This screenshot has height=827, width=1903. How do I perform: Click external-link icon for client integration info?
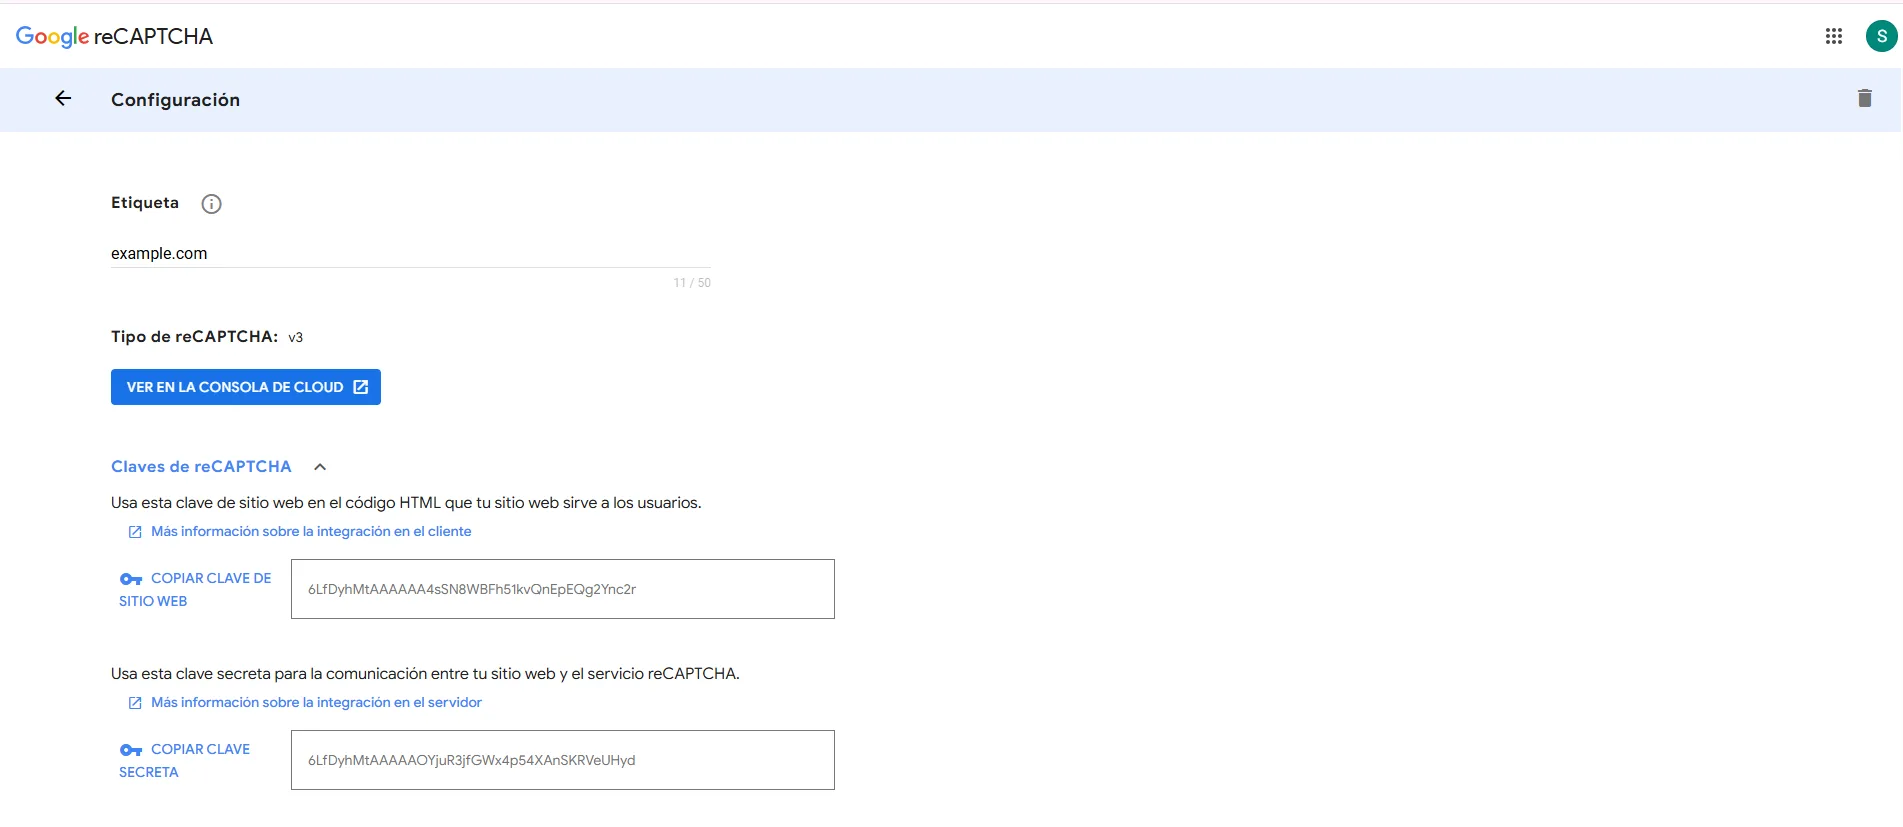coord(135,532)
